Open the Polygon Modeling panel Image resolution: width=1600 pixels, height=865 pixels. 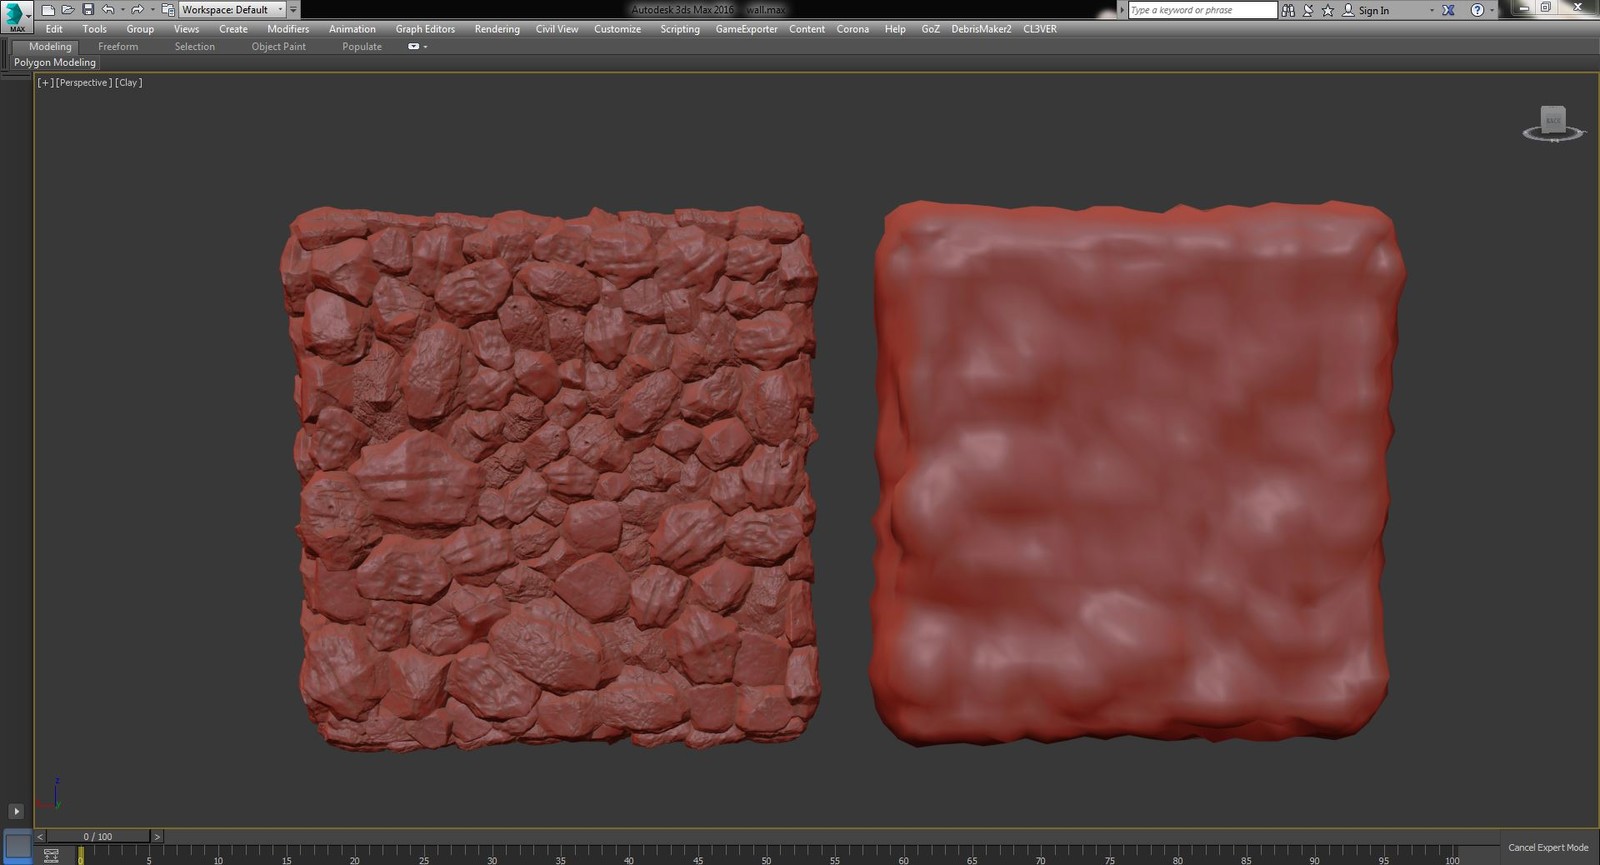click(55, 62)
